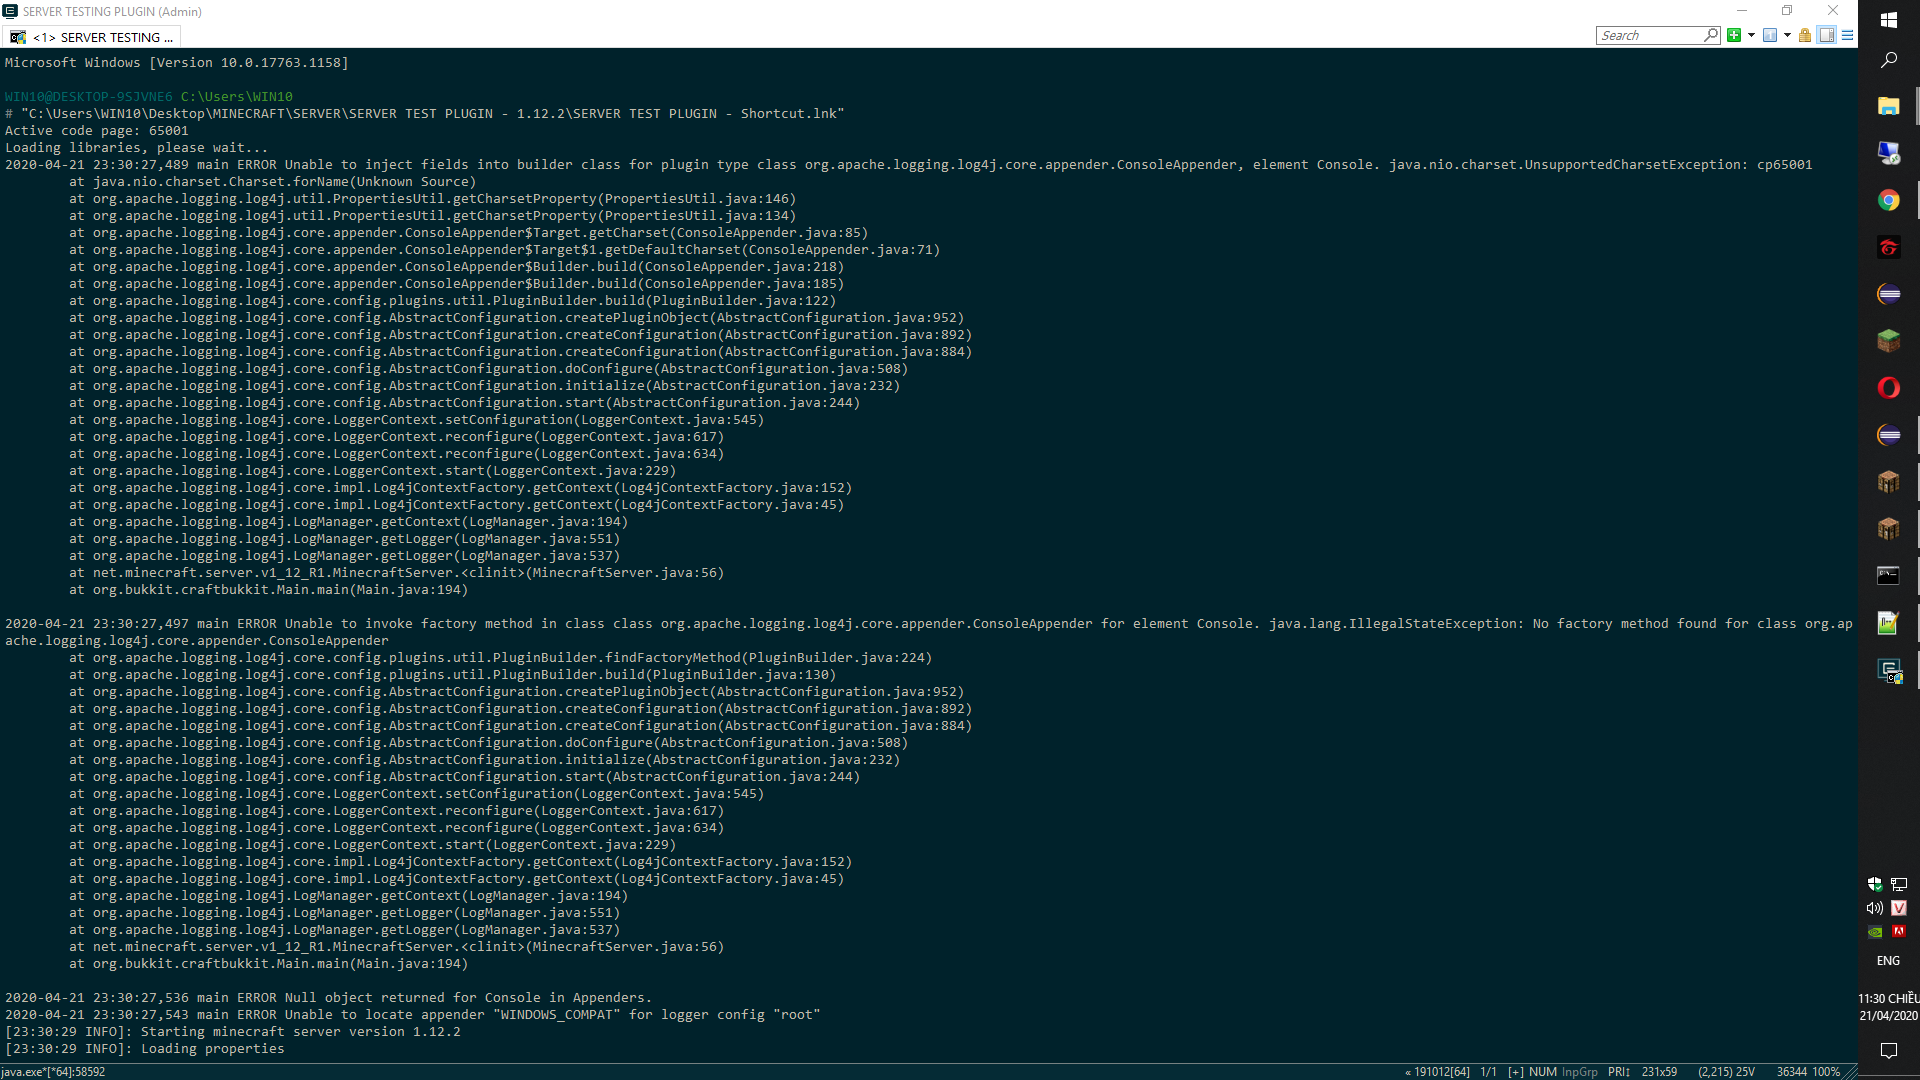
Task: Click the active console number icon
Action: coord(1770,35)
